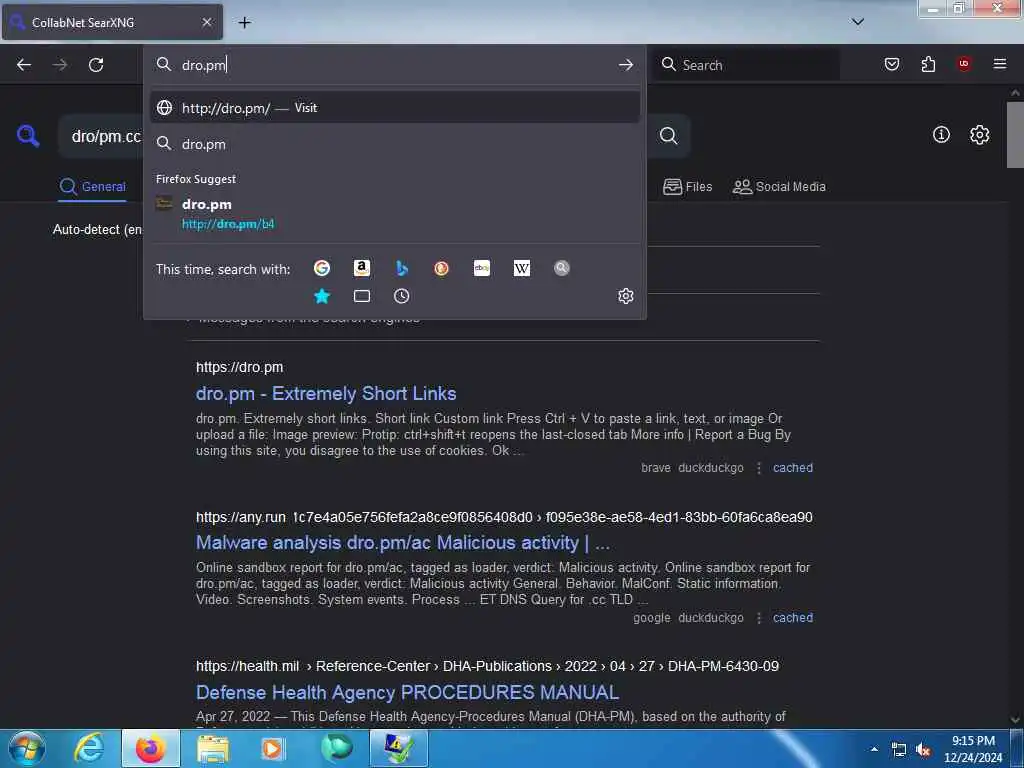Viewport: 1024px width, 768px height.
Task: Open more options dots for any.run result
Action: (x=759, y=618)
